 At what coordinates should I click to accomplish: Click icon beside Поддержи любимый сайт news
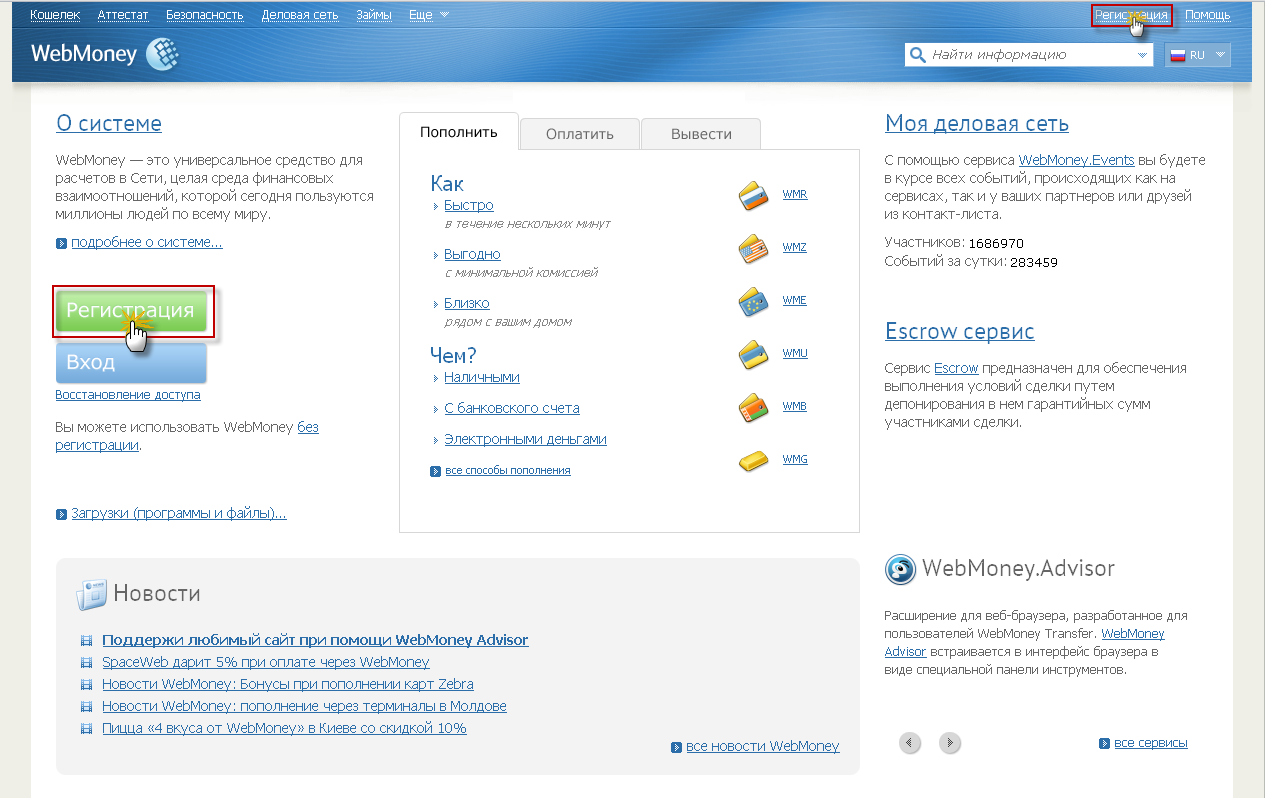pyautogui.click(x=86, y=640)
